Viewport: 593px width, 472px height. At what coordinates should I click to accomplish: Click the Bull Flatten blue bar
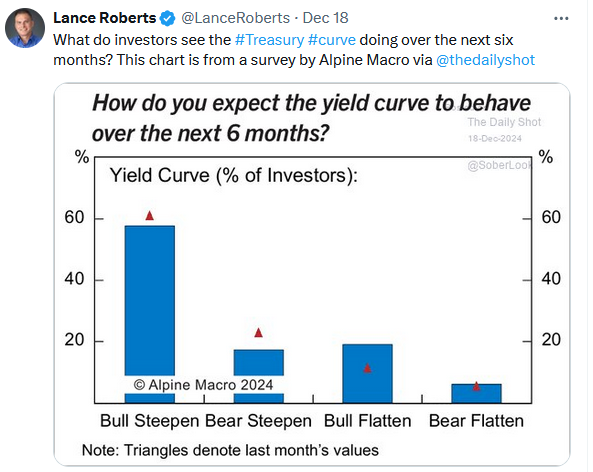point(367,373)
